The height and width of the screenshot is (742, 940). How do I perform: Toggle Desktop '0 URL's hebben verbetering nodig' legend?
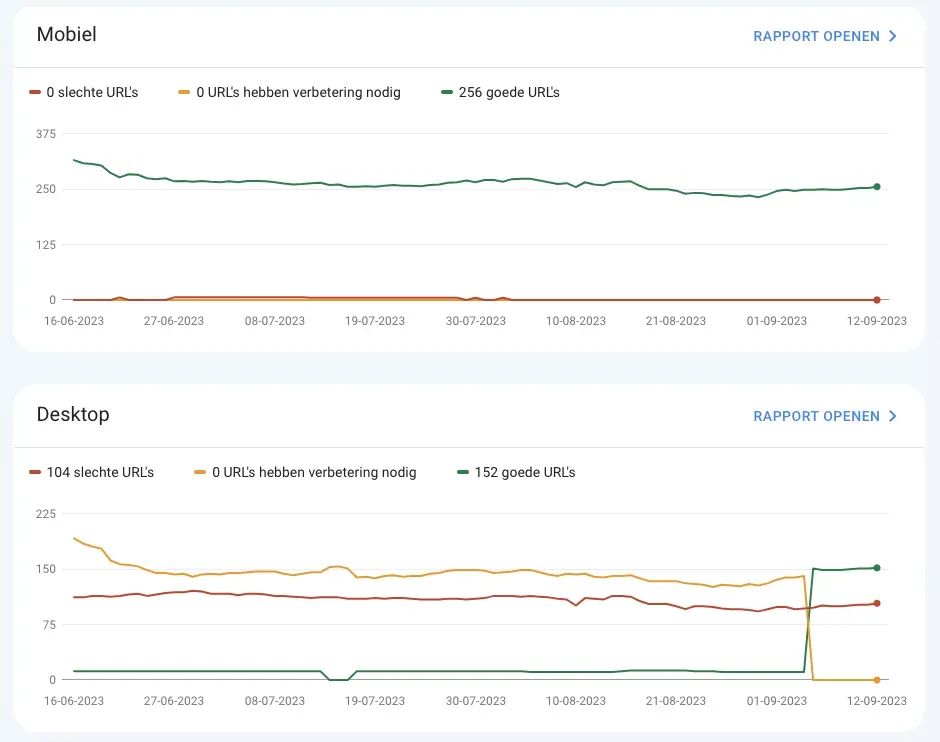tap(306, 472)
